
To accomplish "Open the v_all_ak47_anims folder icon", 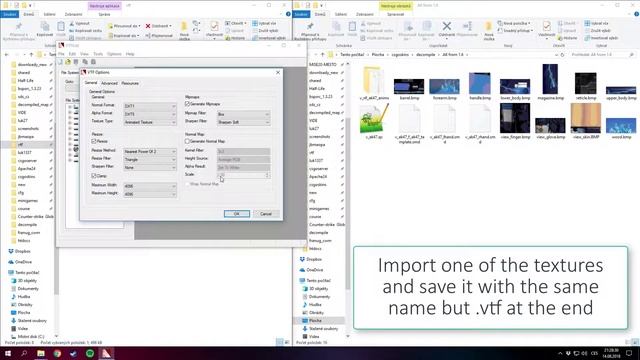I will click(374, 80).
